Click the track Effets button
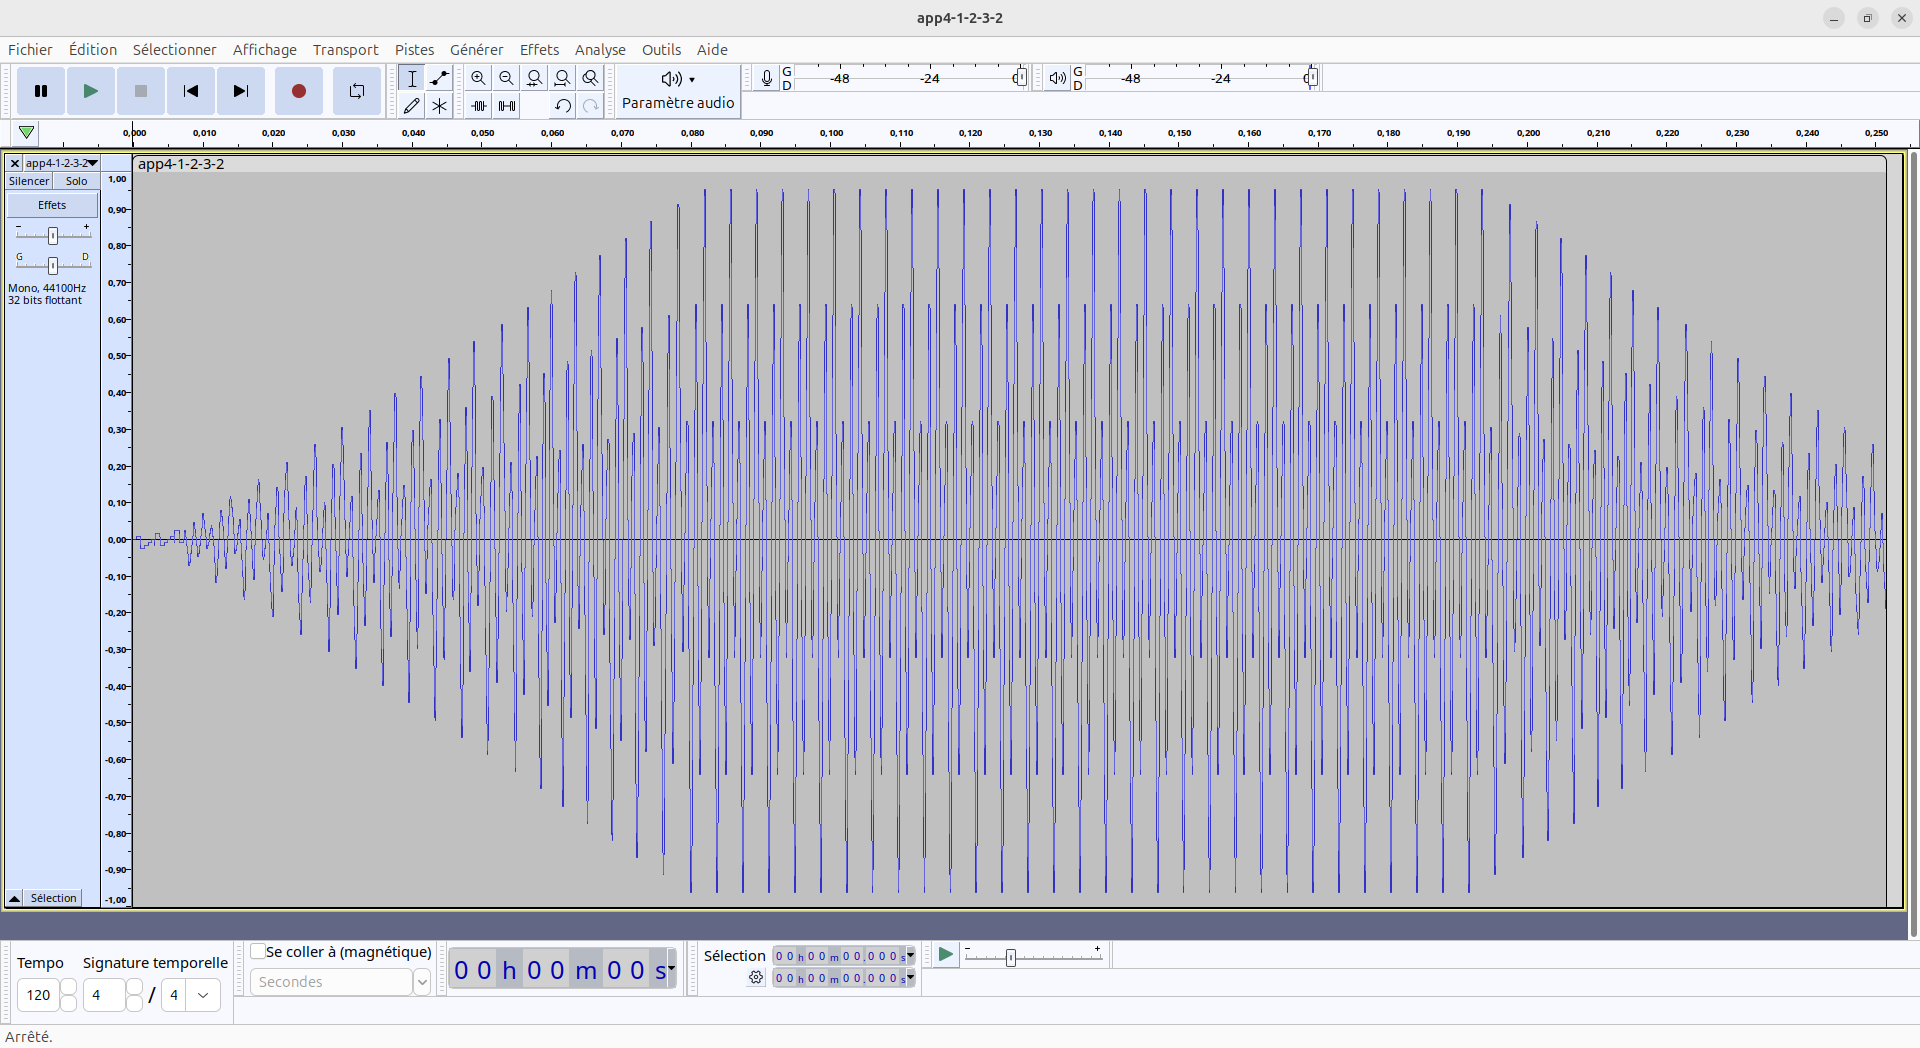 tap(52, 205)
